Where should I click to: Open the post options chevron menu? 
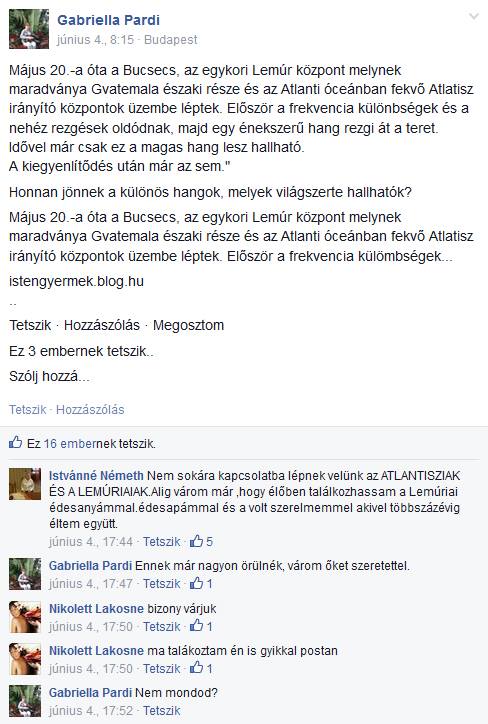[x=474, y=17]
